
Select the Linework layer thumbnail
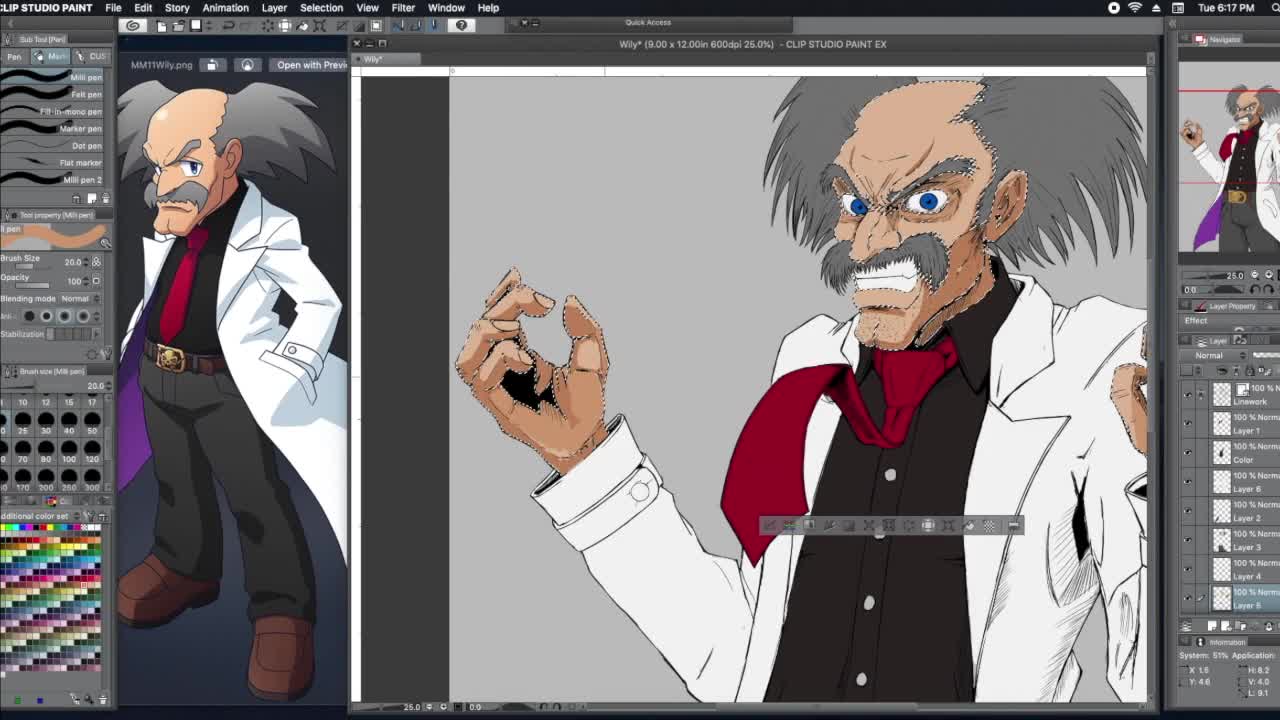1222,395
